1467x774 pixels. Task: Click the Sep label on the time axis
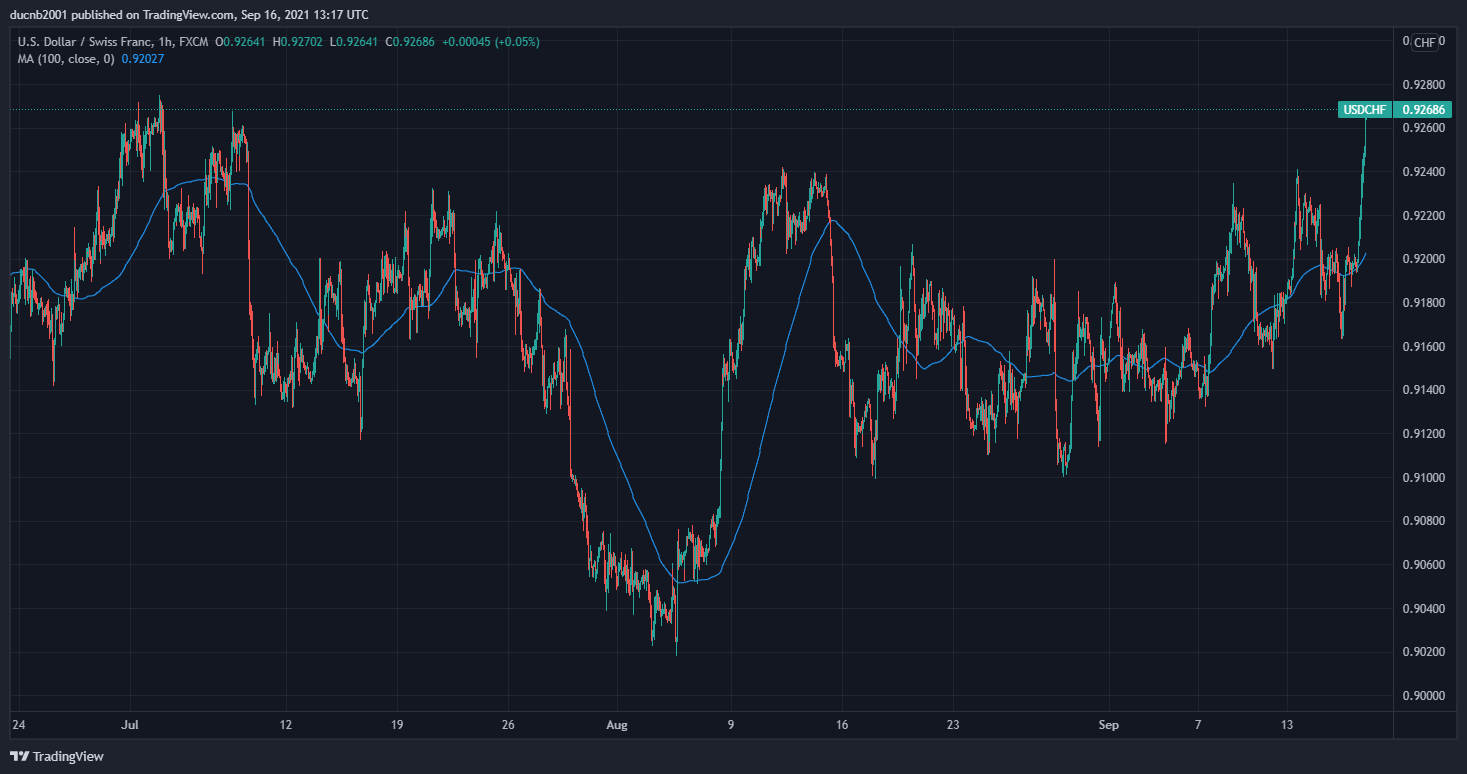(x=1108, y=724)
